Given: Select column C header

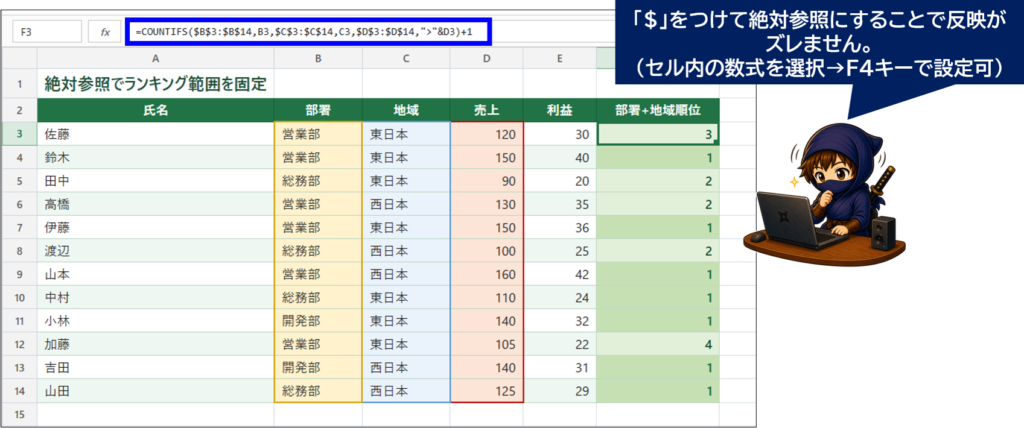Looking at the screenshot, I should 406,58.
